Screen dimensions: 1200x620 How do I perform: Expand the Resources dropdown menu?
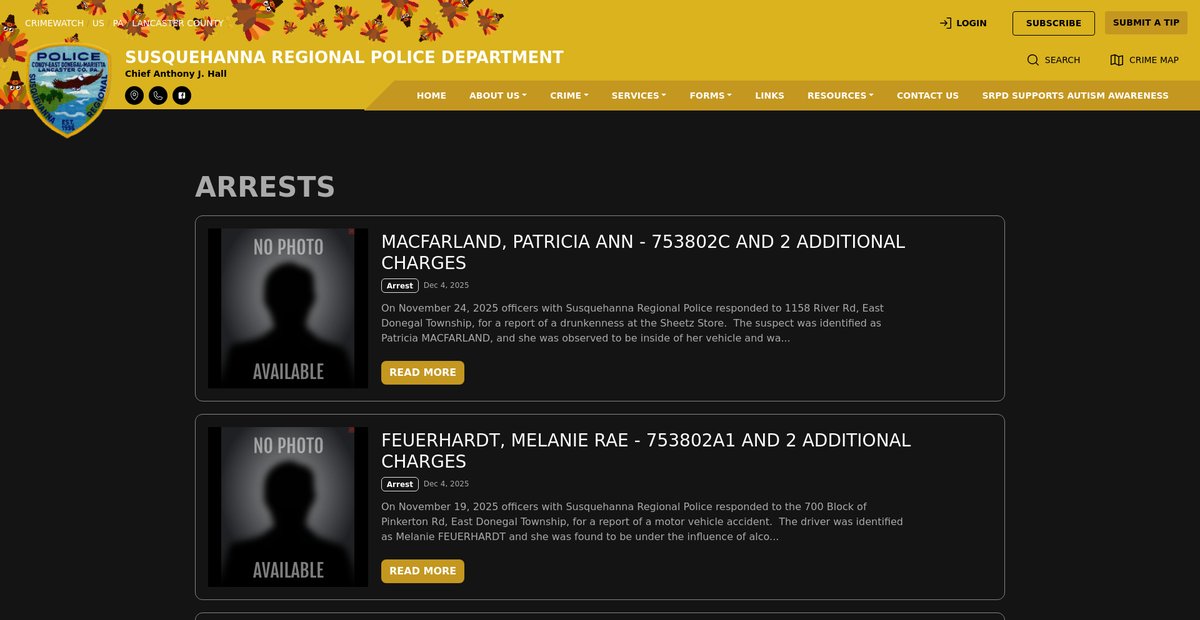[840, 96]
